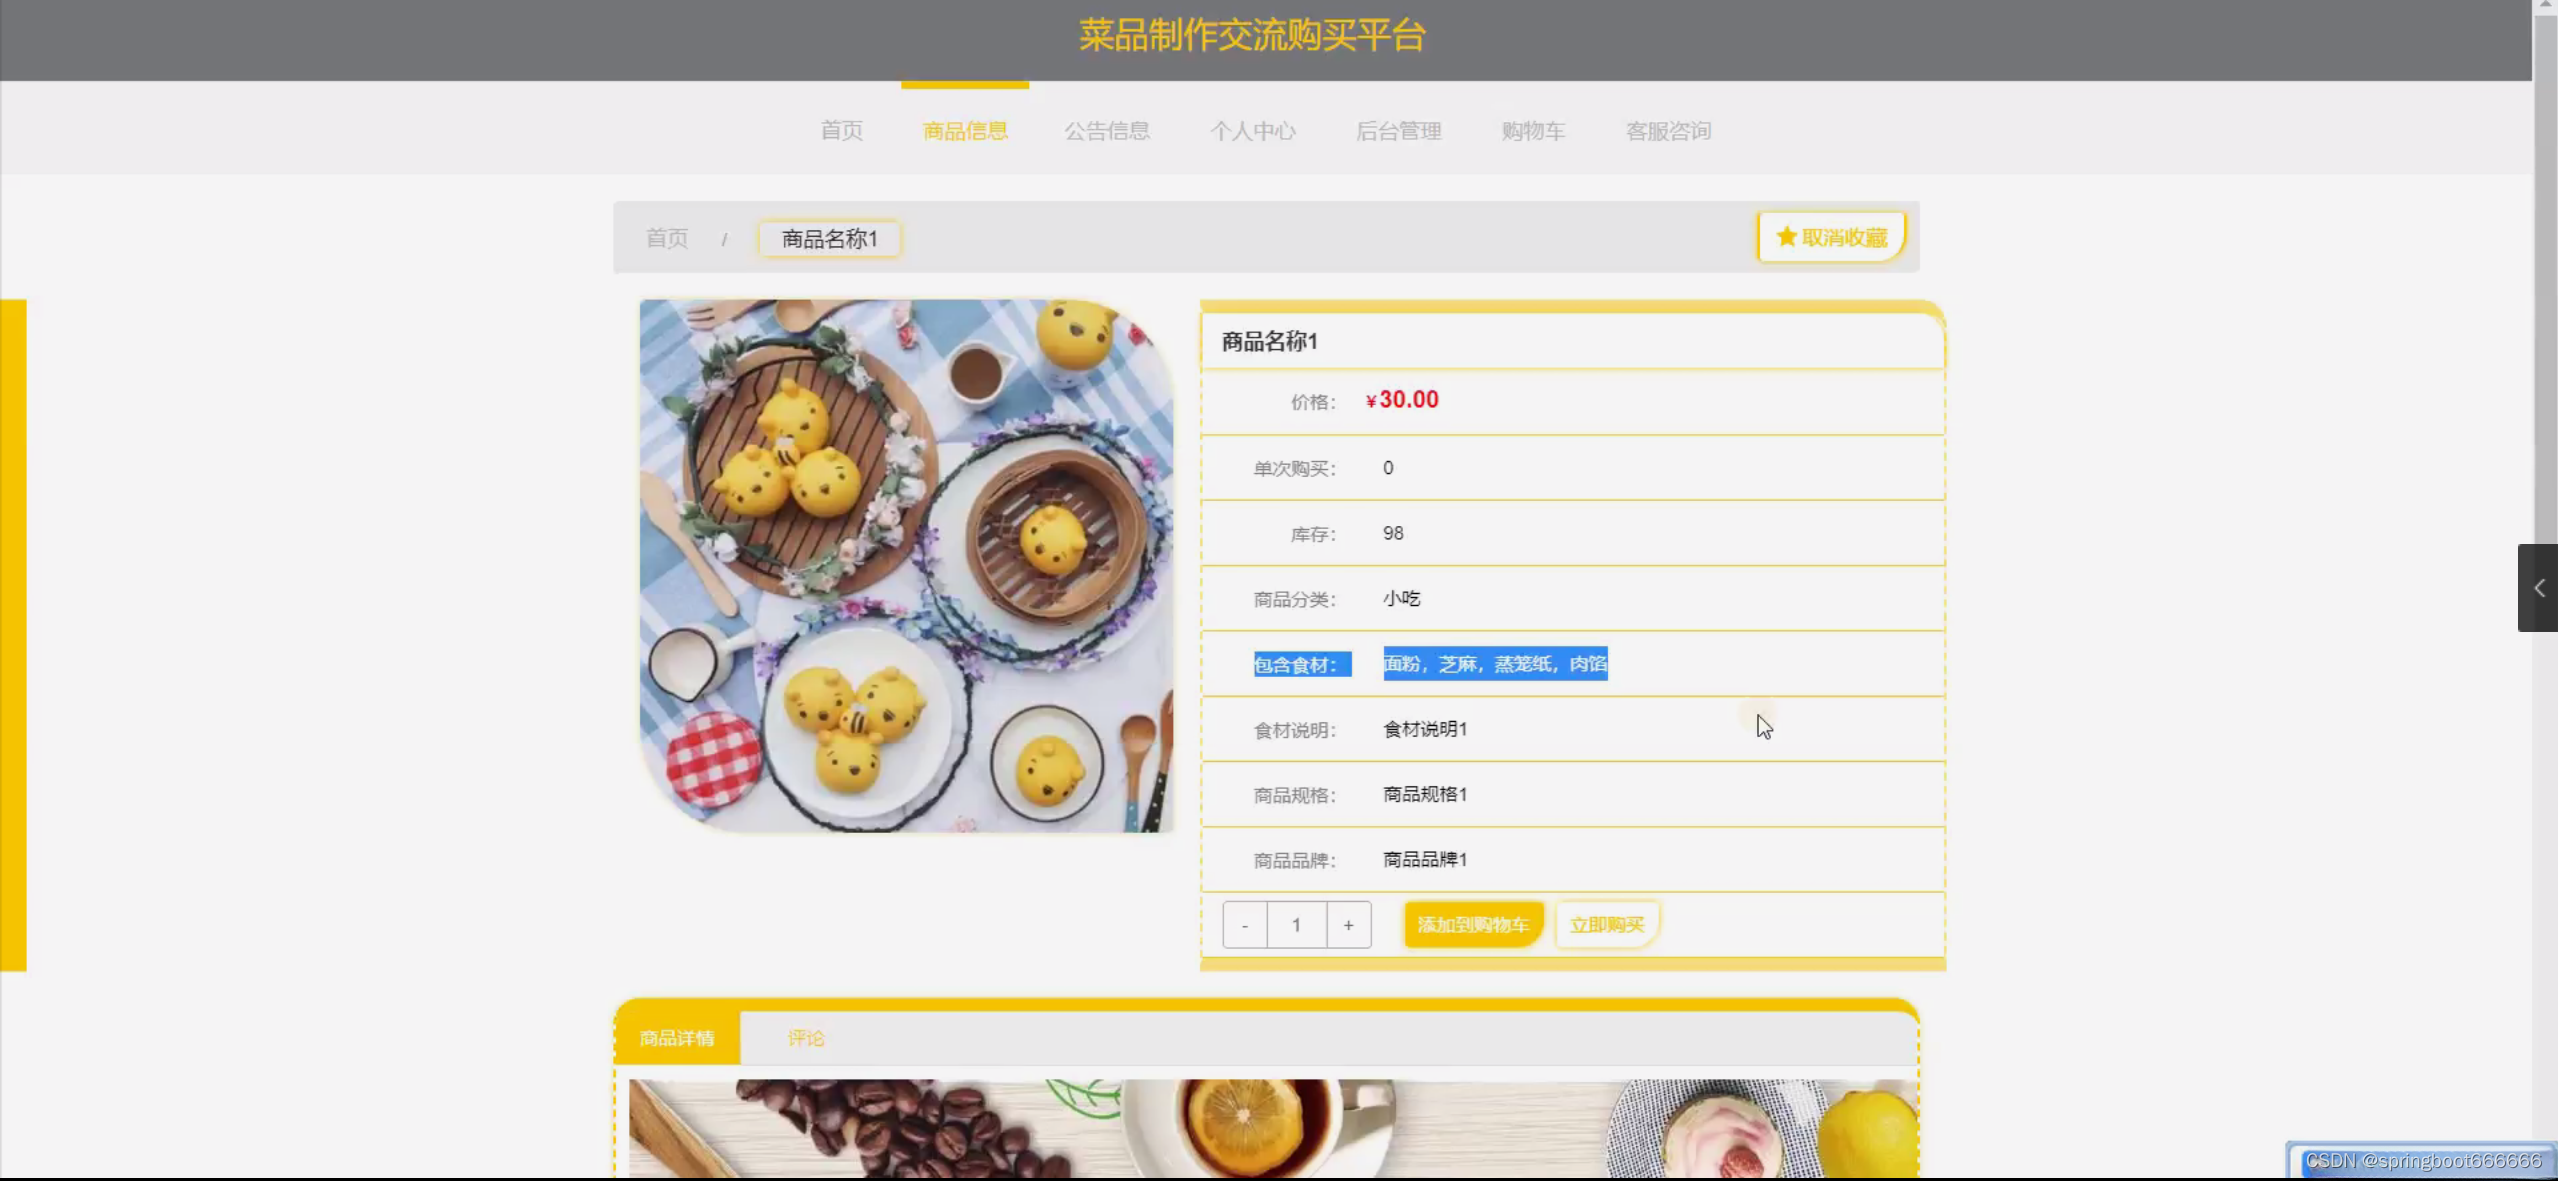
Task: Click the 商品规格1 value
Action: [1424, 794]
